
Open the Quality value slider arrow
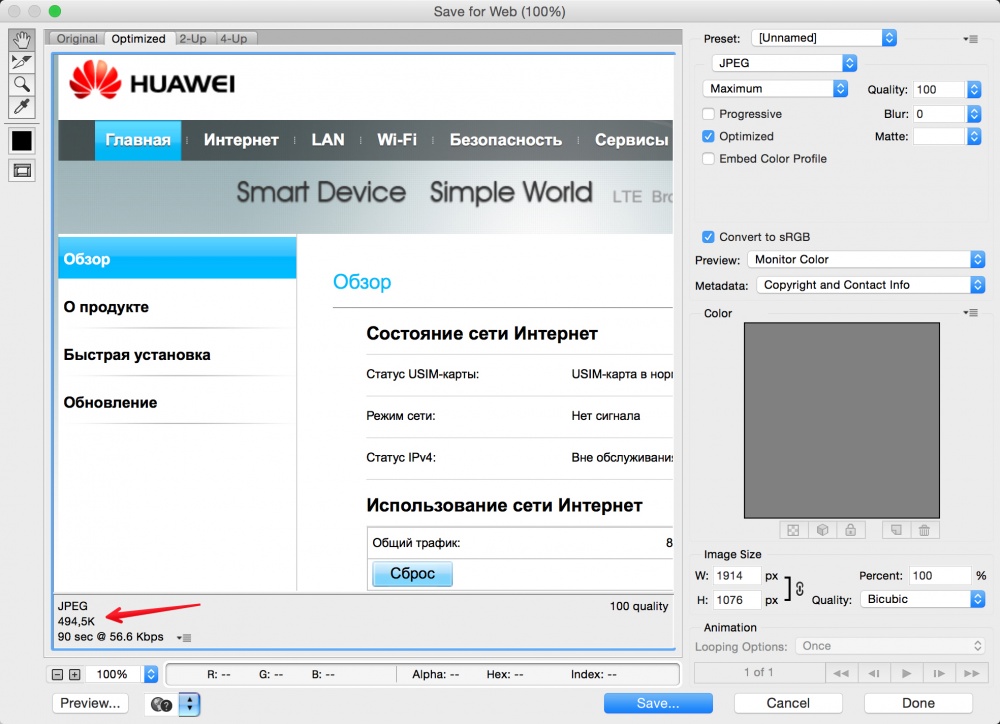click(974, 89)
